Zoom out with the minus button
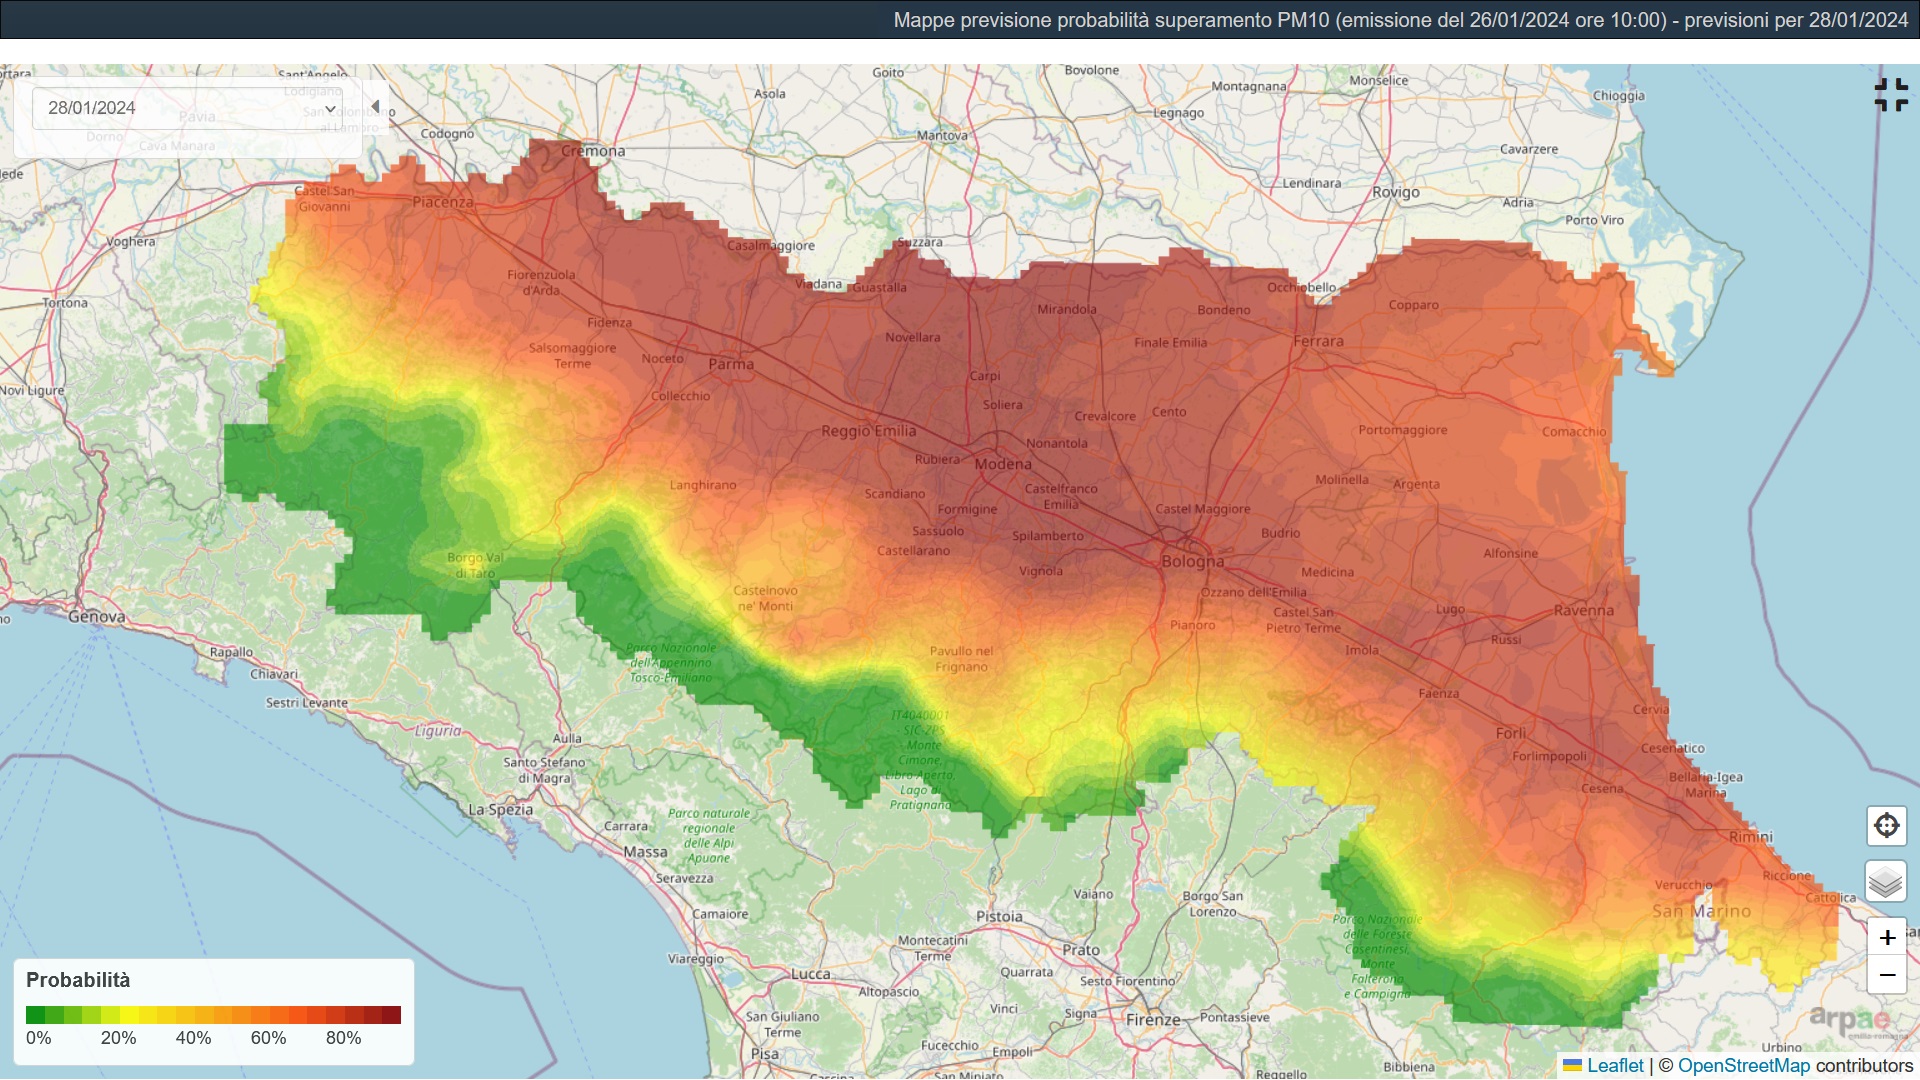Image resolution: width=1920 pixels, height=1080 pixels. pos(1887,975)
